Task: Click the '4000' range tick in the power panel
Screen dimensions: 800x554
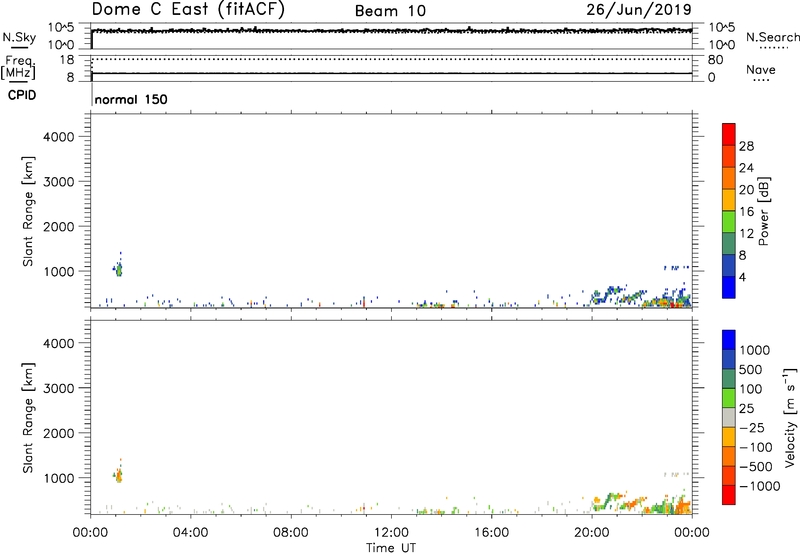Action: [x=59, y=137]
